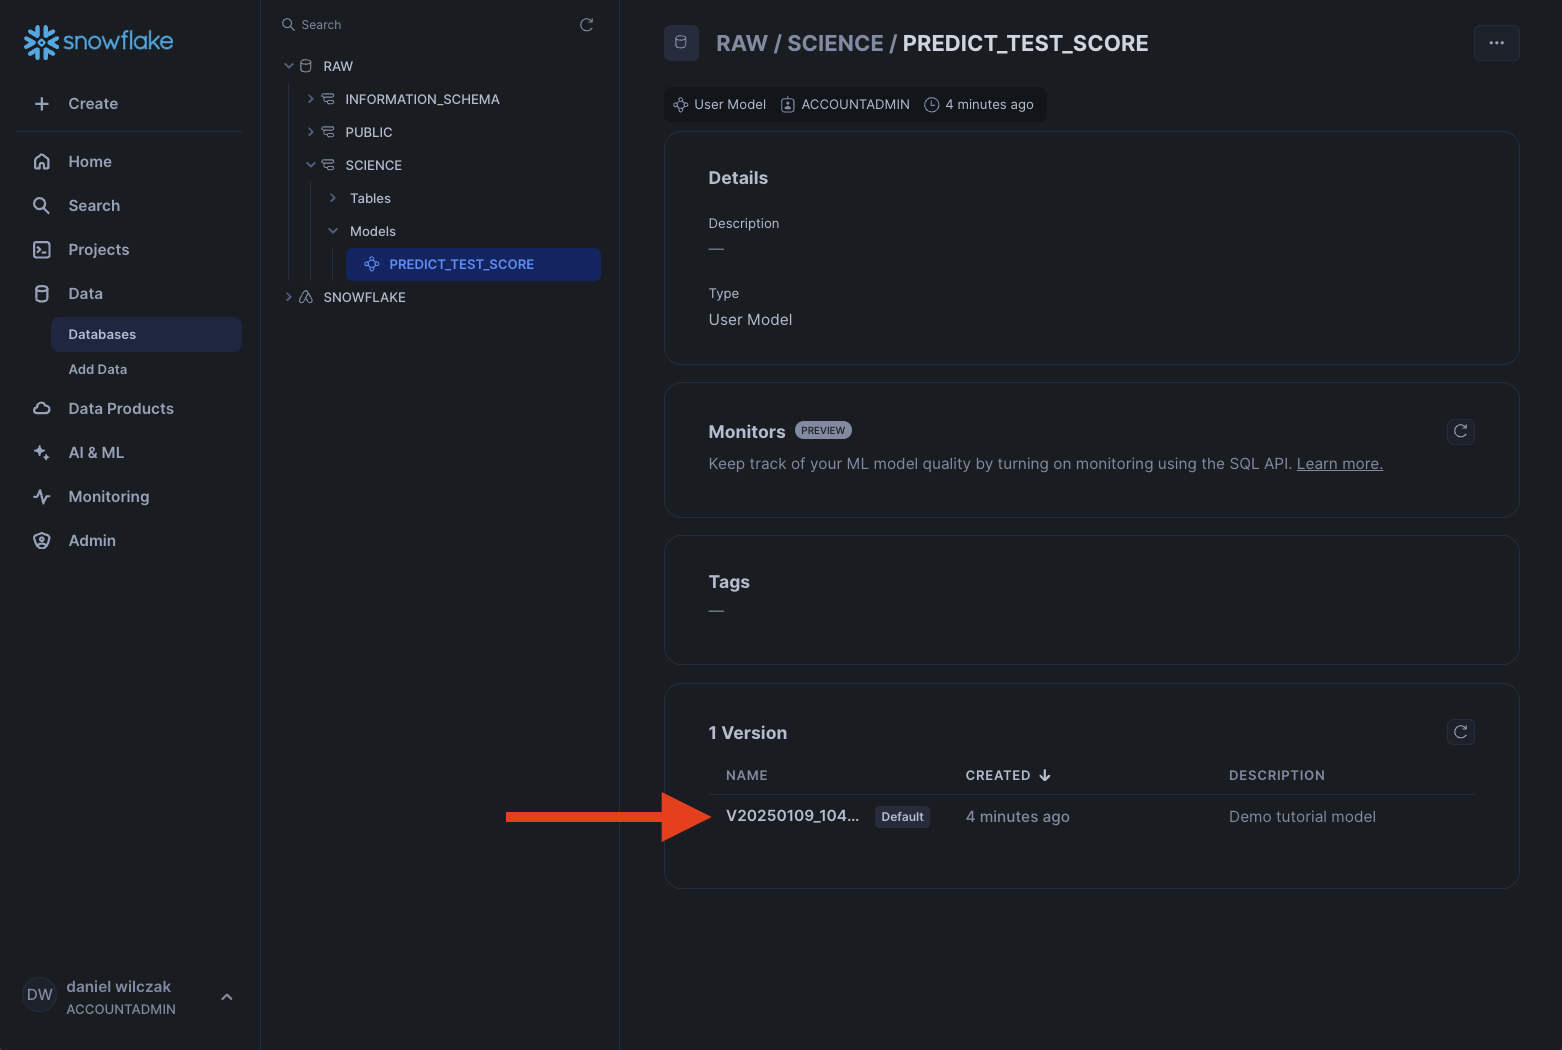Click the NAME column header
Image resolution: width=1562 pixels, height=1050 pixels.
point(747,775)
